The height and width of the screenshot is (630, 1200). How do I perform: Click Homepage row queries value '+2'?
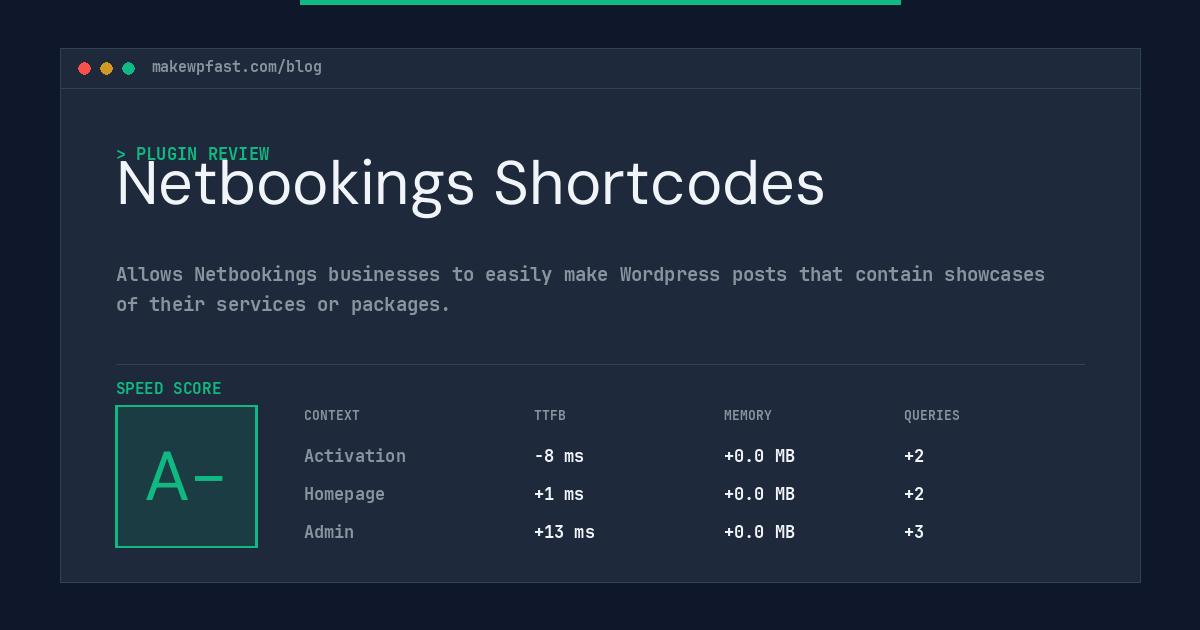[x=914, y=494]
